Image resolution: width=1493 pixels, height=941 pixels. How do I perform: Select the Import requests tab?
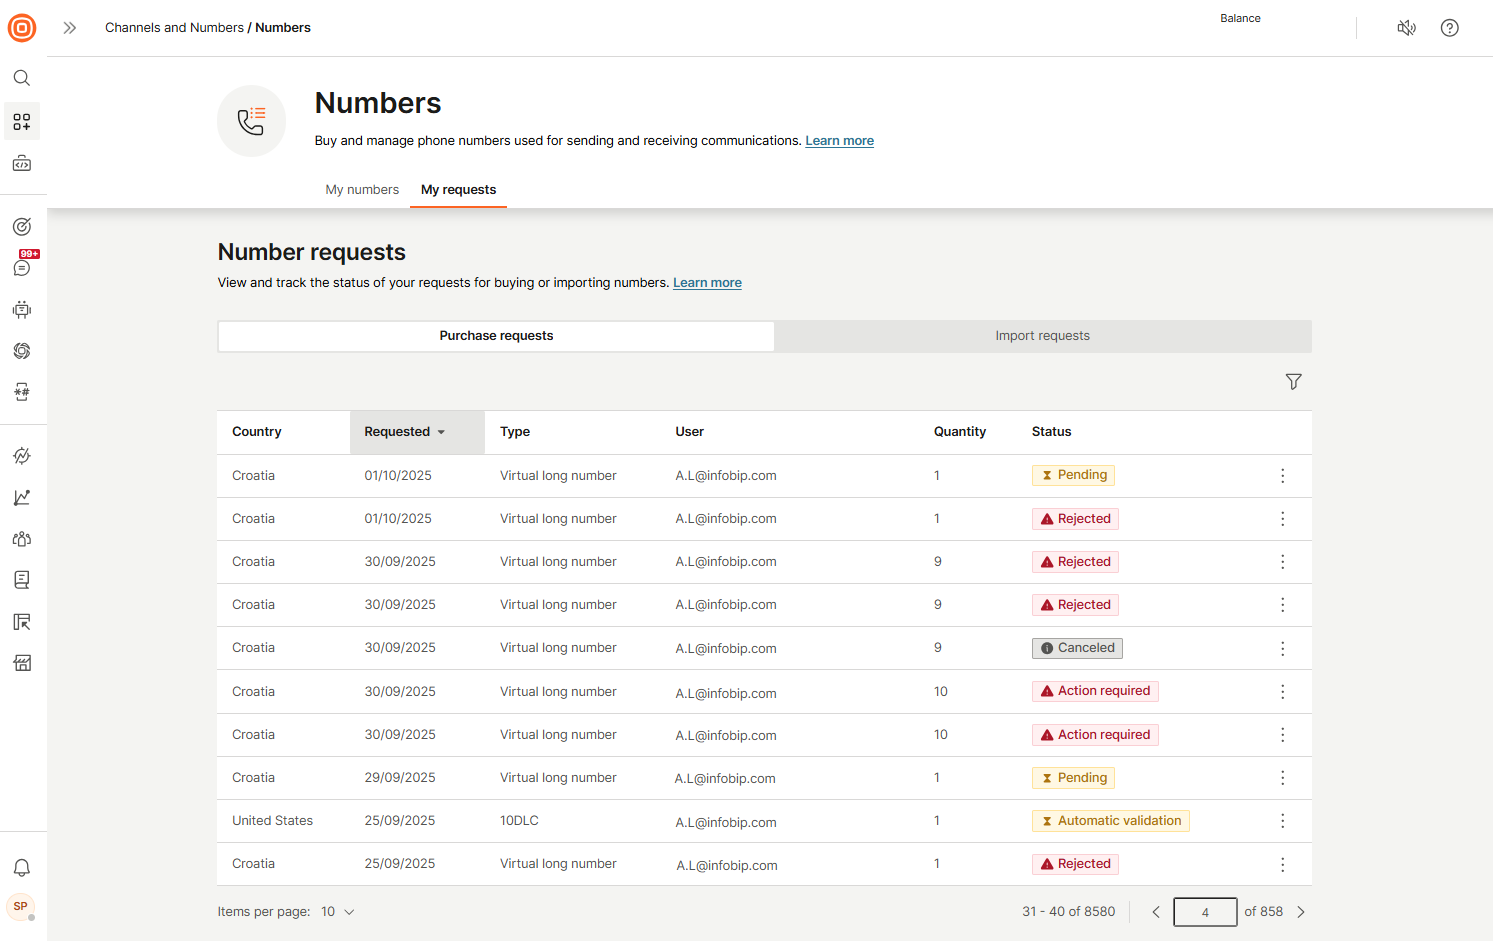click(x=1042, y=336)
